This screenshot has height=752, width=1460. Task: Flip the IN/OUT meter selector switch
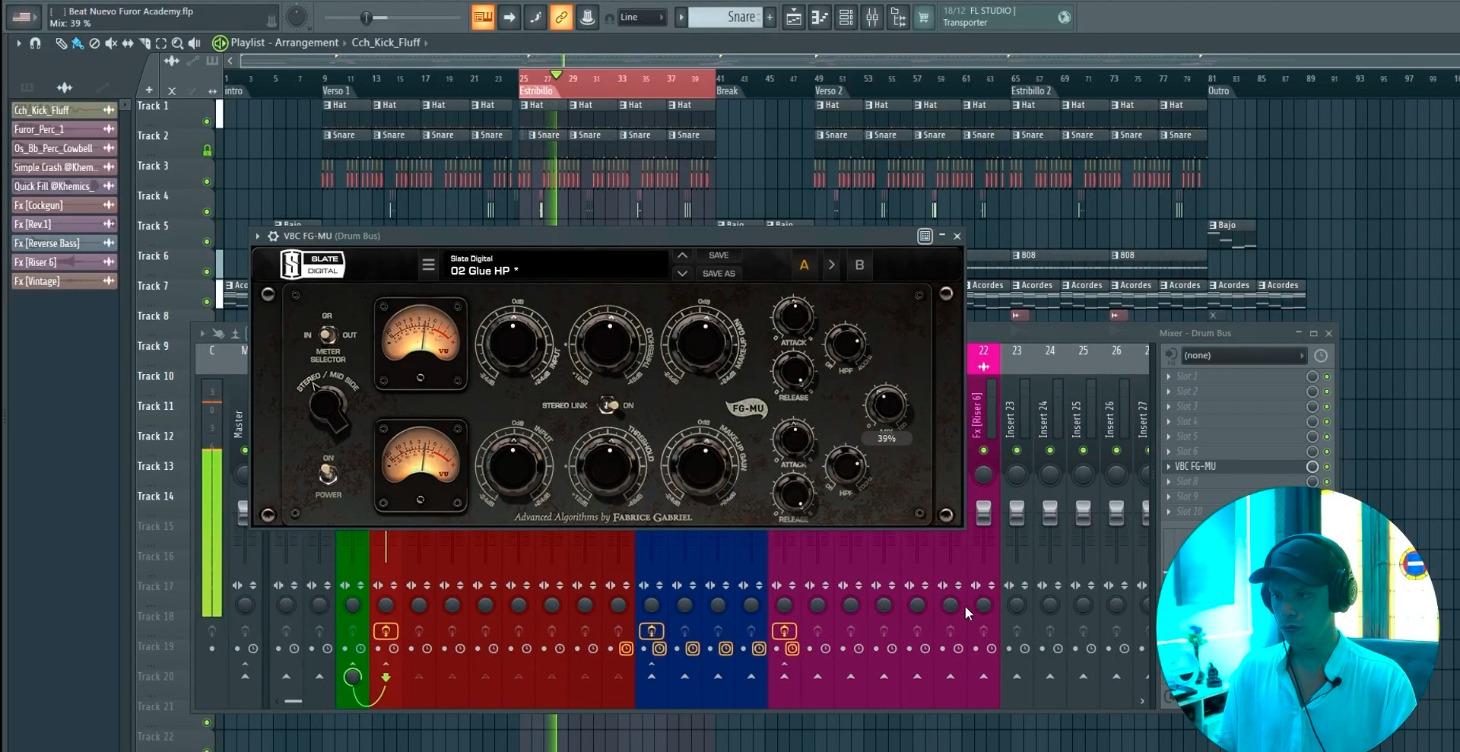326,334
